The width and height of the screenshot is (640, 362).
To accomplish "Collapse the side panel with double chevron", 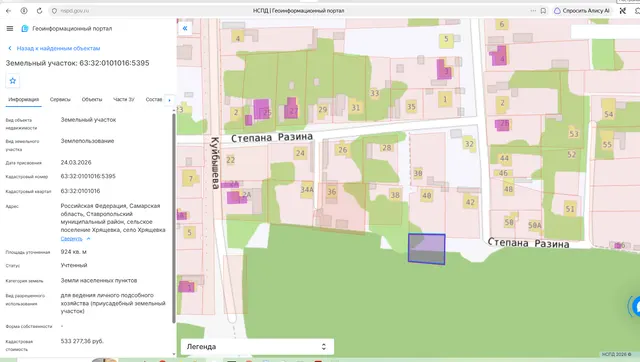I will click(x=185, y=28).
